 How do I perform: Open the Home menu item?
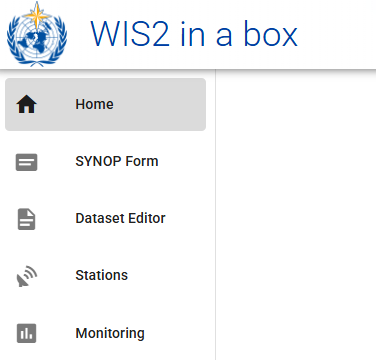tap(105, 104)
